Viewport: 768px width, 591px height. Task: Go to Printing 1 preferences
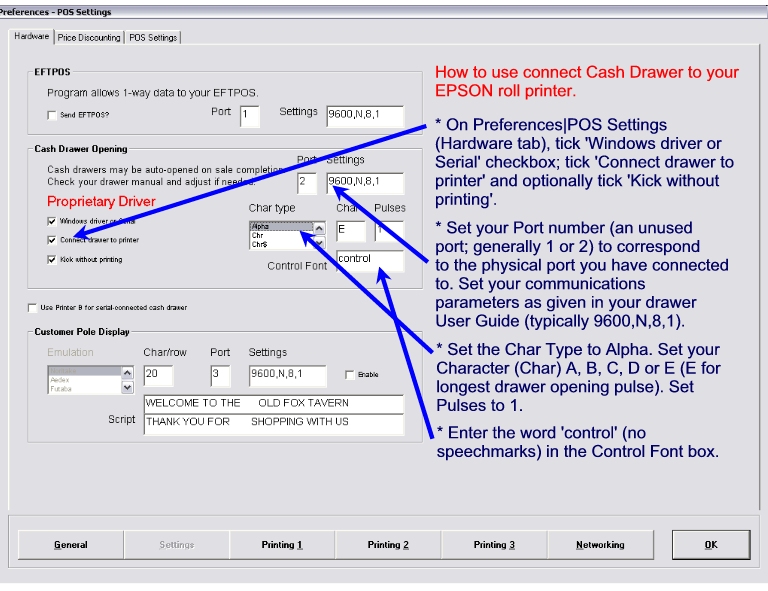pos(282,545)
